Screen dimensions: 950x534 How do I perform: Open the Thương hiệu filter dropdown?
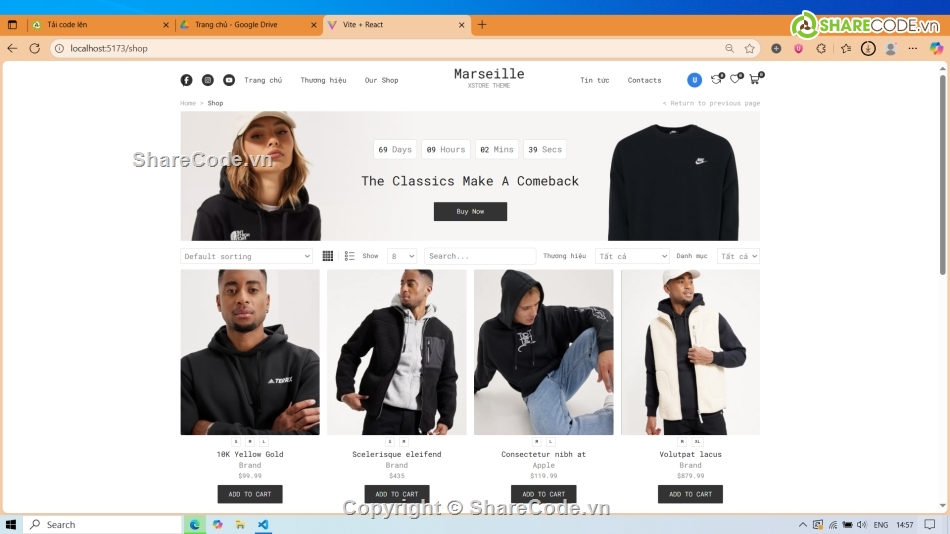632,256
